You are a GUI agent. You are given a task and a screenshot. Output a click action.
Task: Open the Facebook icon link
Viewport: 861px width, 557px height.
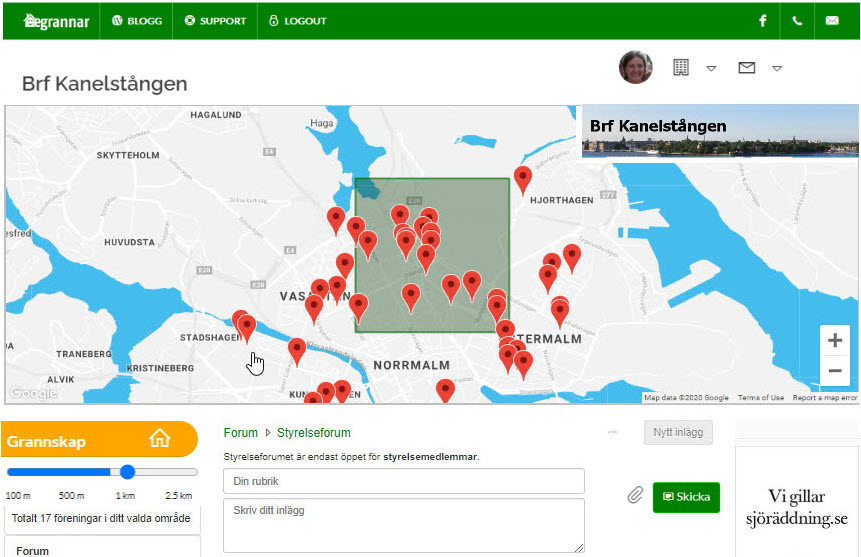coord(763,21)
